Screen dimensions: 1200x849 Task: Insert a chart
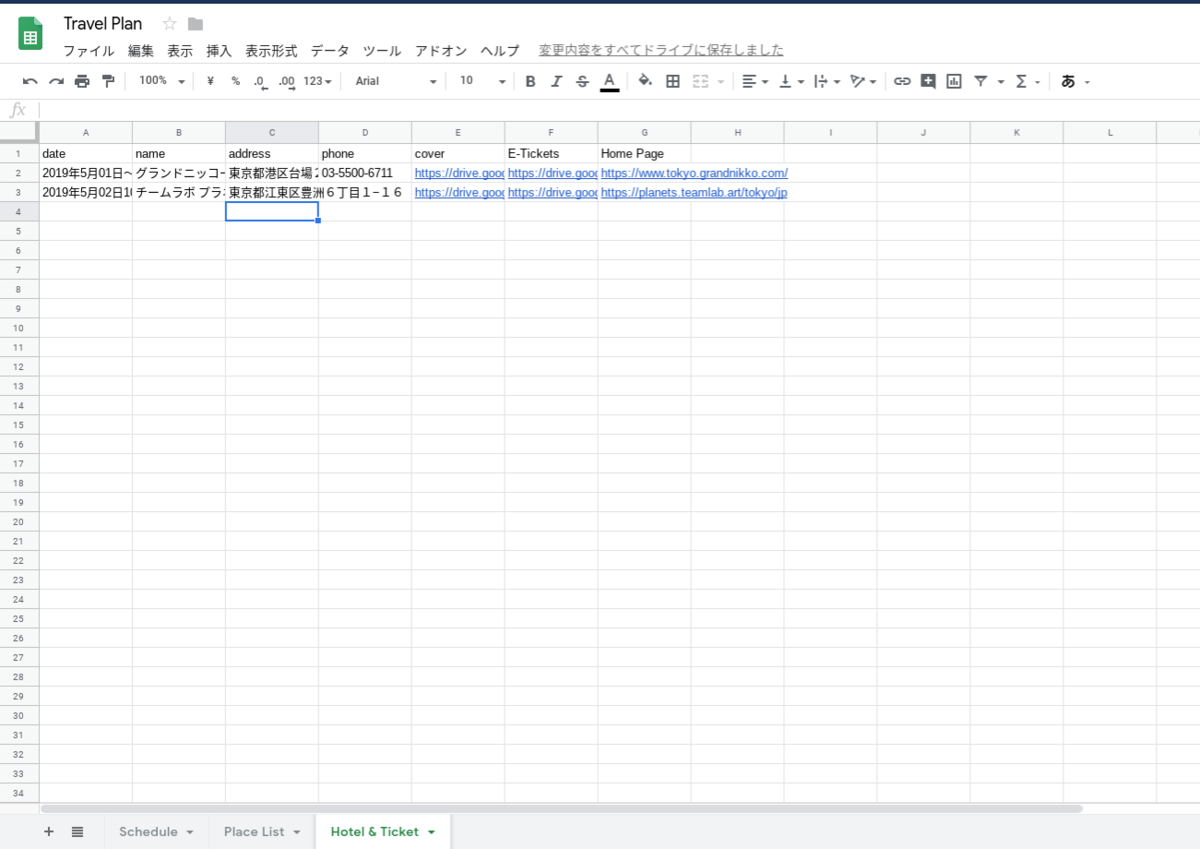[954, 81]
